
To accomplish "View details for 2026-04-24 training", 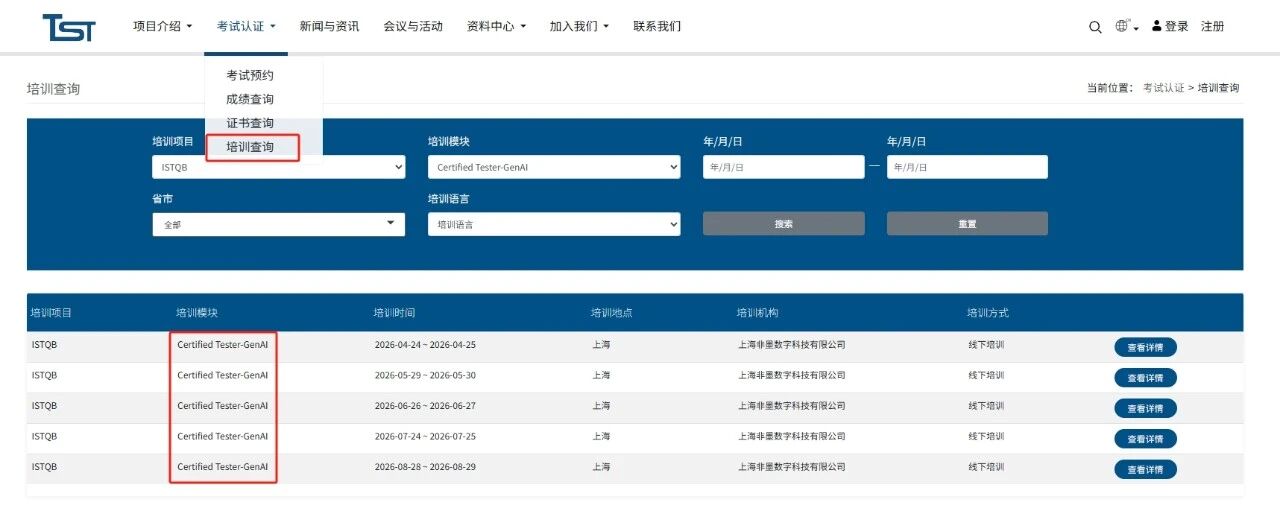I will pyautogui.click(x=1145, y=347).
